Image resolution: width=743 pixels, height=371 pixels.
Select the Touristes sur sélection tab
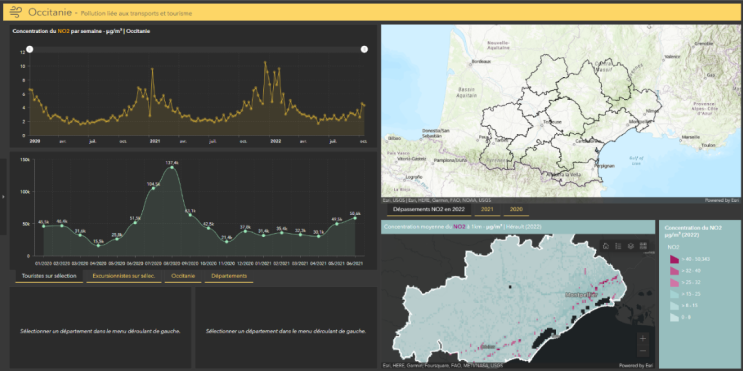click(49, 276)
